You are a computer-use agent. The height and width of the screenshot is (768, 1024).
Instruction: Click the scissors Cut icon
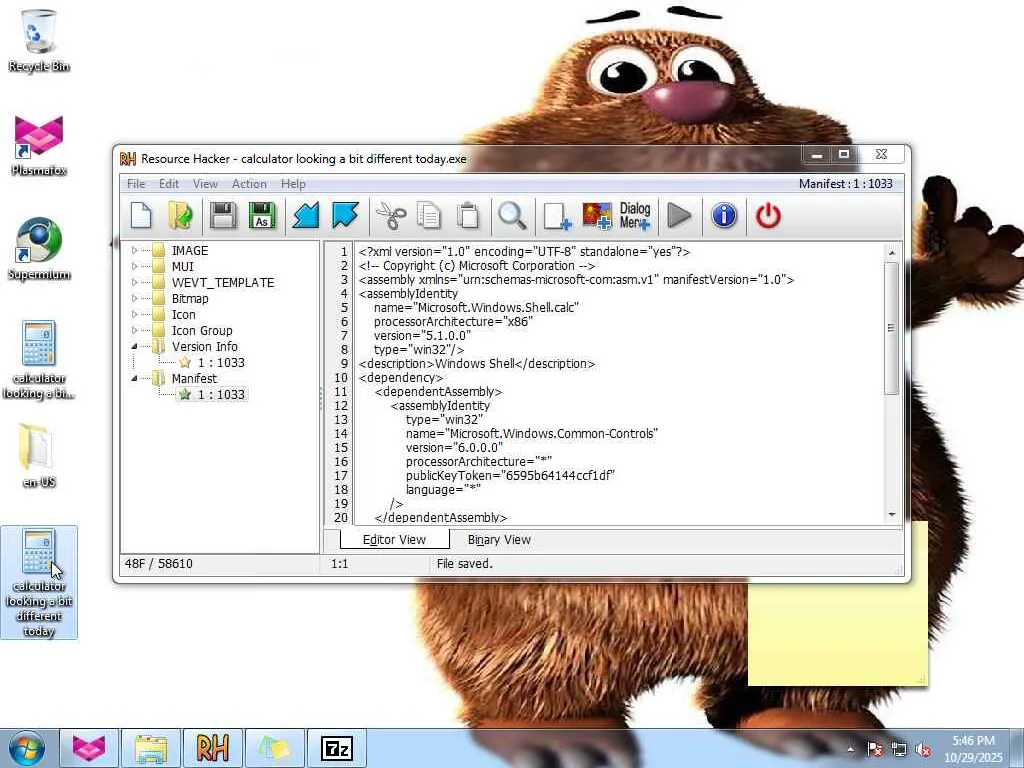391,216
